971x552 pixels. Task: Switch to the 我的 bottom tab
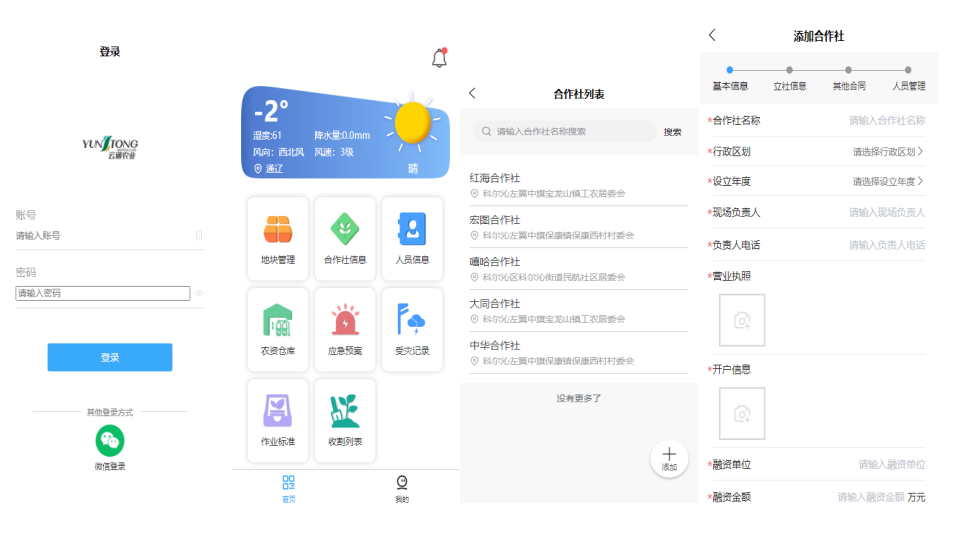tap(402, 489)
